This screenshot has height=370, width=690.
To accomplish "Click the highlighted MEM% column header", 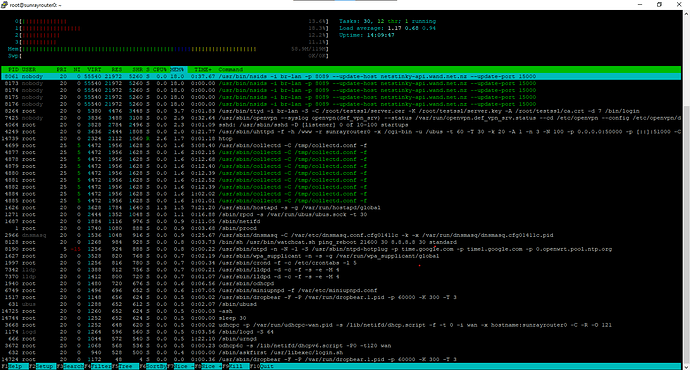I will coord(178,70).
